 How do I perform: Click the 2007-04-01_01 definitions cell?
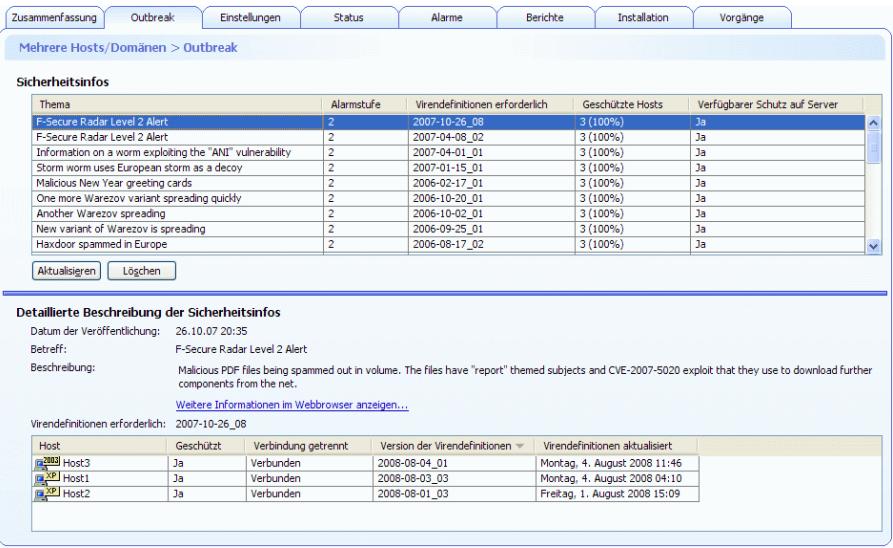(492, 153)
